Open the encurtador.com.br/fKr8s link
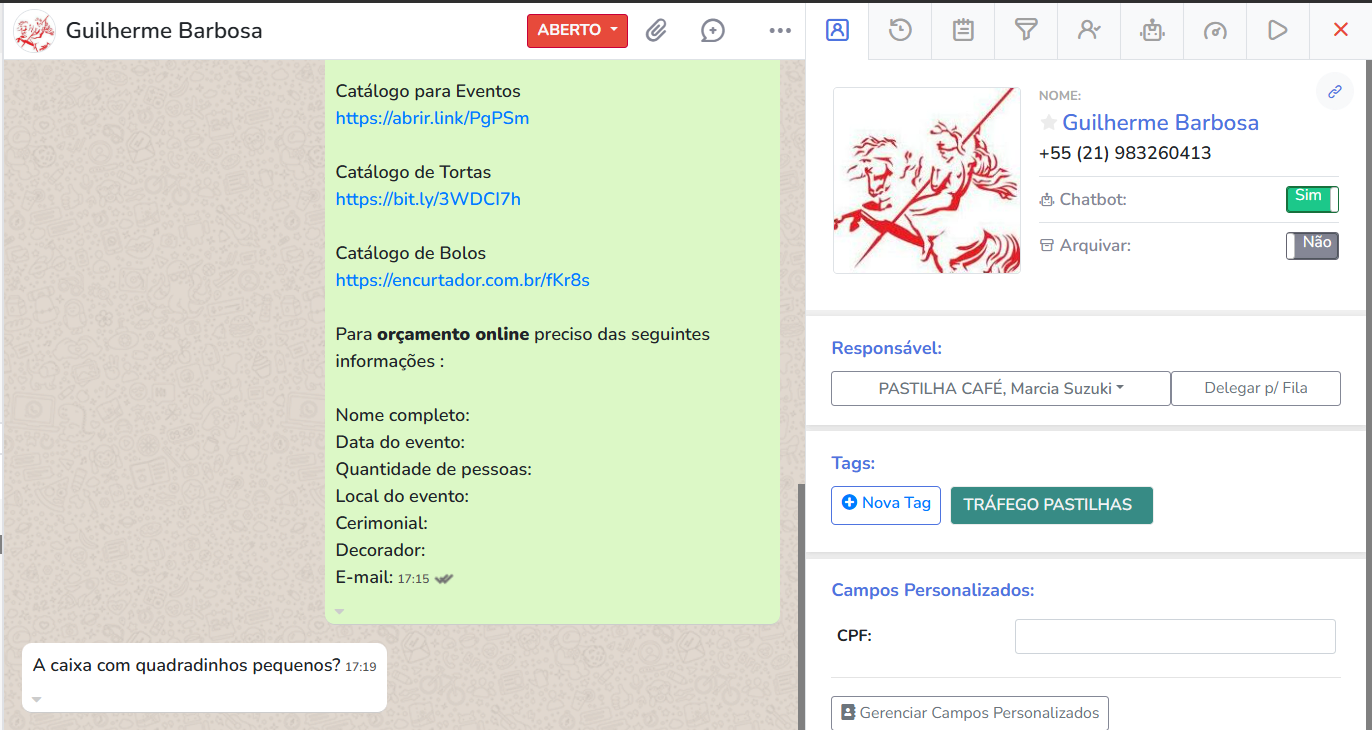The width and height of the screenshot is (1372, 730). point(463,280)
